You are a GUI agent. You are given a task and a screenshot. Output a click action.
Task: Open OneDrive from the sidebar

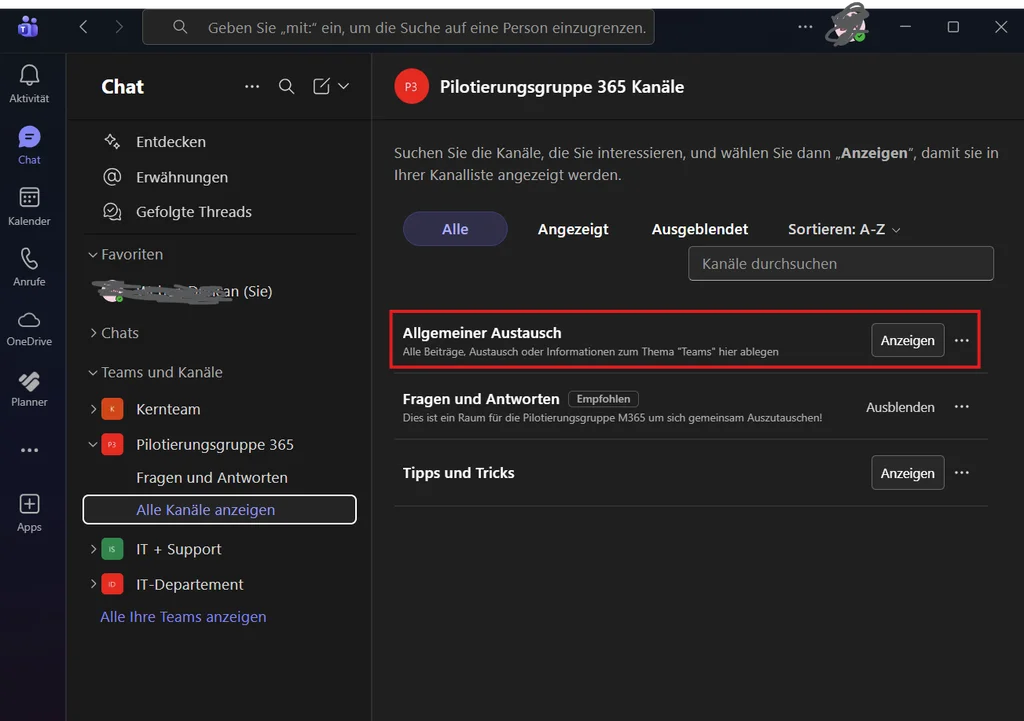coord(29,320)
